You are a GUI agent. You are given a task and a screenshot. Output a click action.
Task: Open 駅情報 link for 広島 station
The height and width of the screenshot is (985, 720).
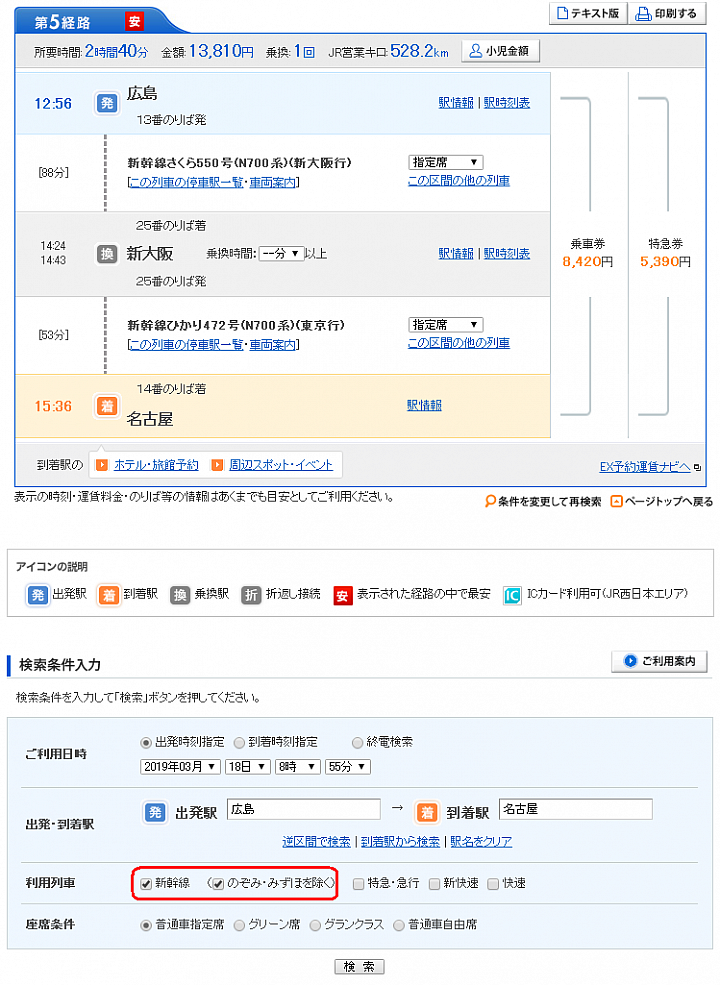455,102
